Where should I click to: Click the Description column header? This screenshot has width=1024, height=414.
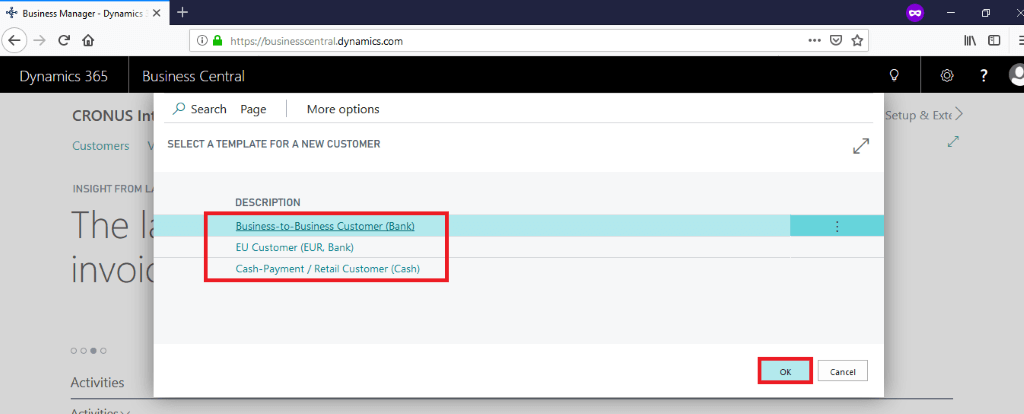click(268, 202)
